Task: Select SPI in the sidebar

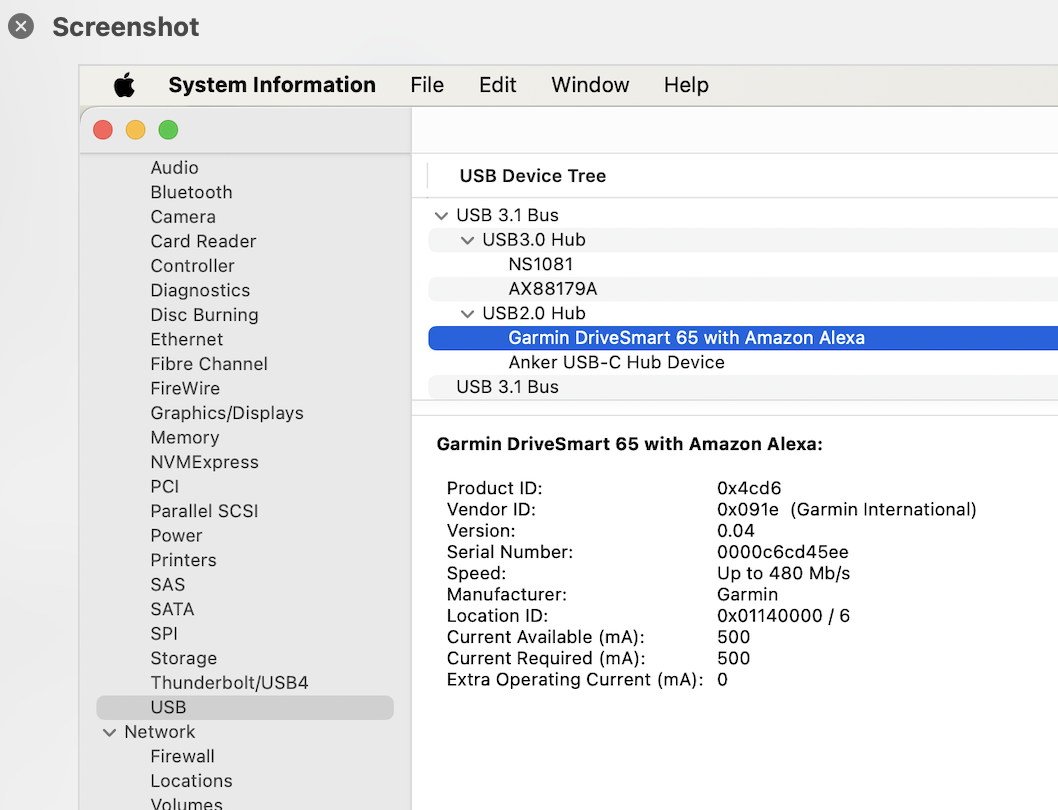Action: (164, 634)
